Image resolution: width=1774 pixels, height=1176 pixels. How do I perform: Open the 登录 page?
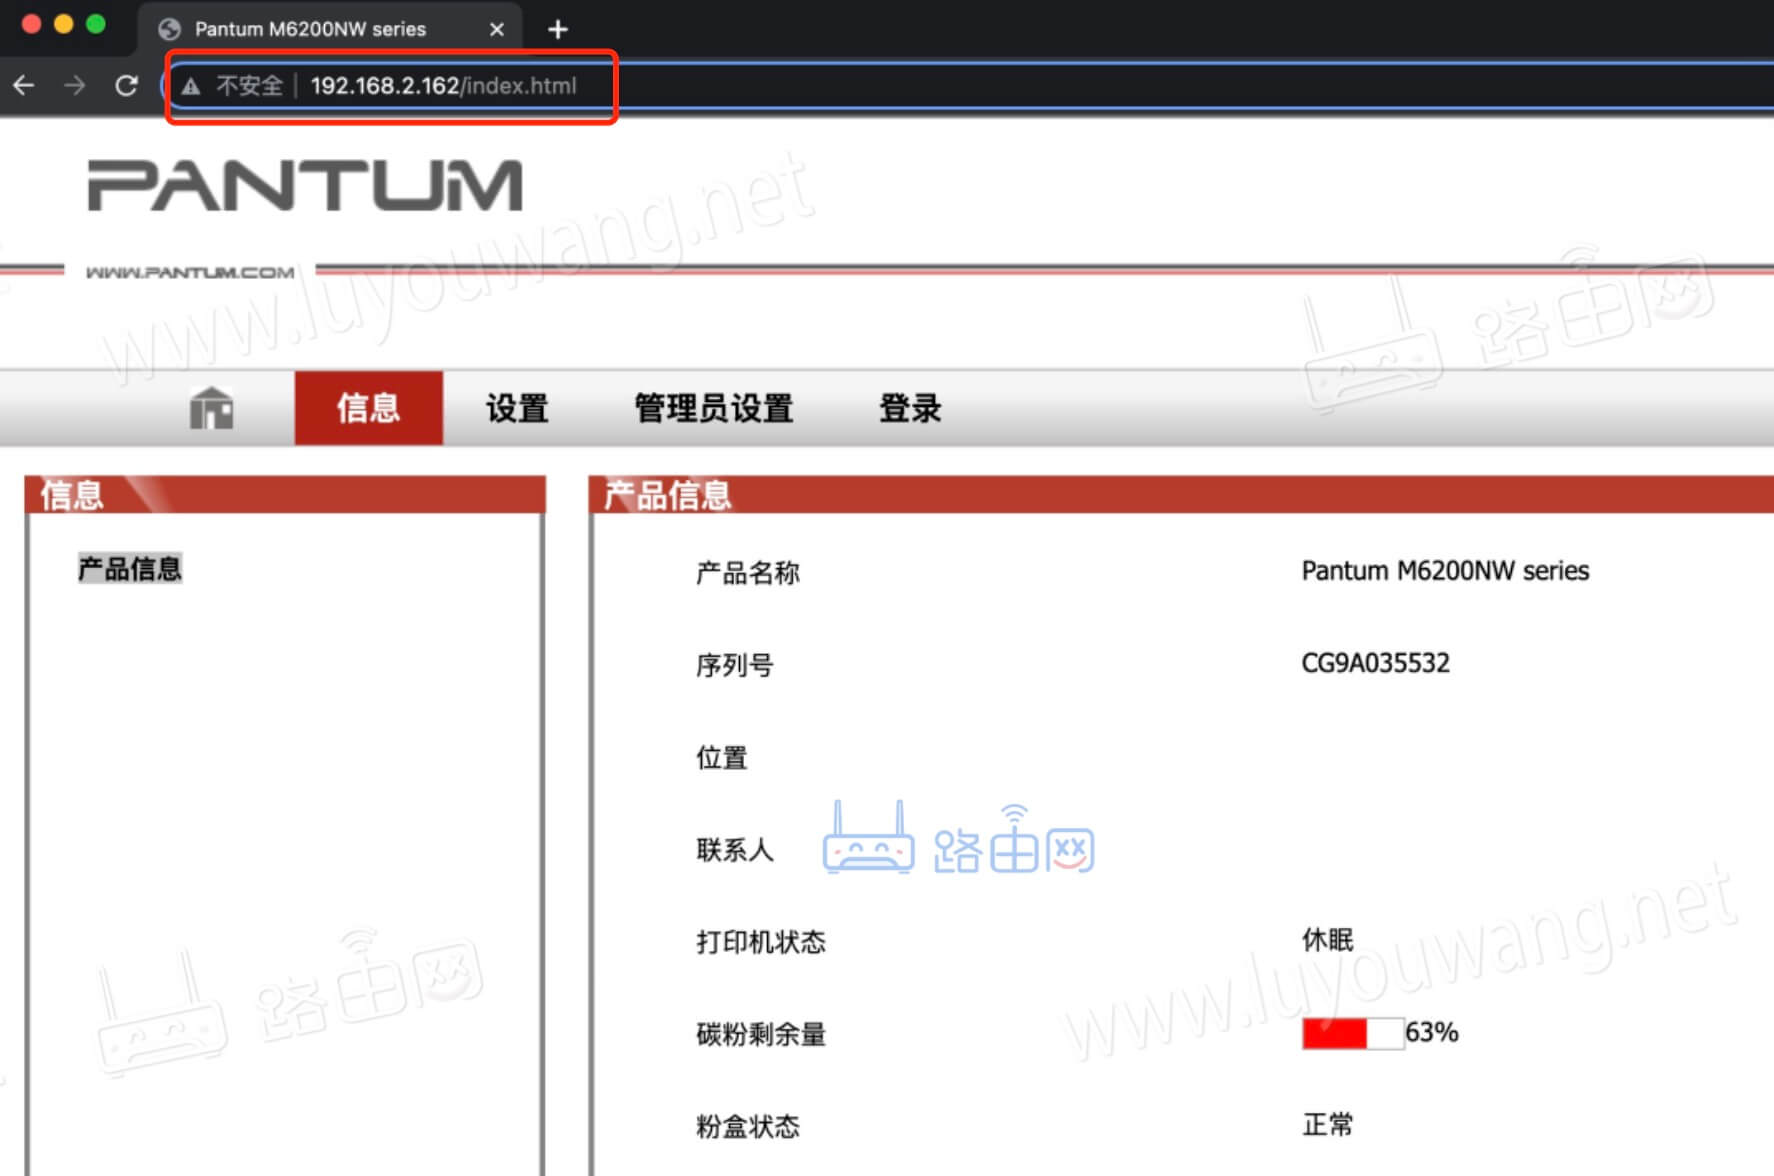click(x=909, y=408)
